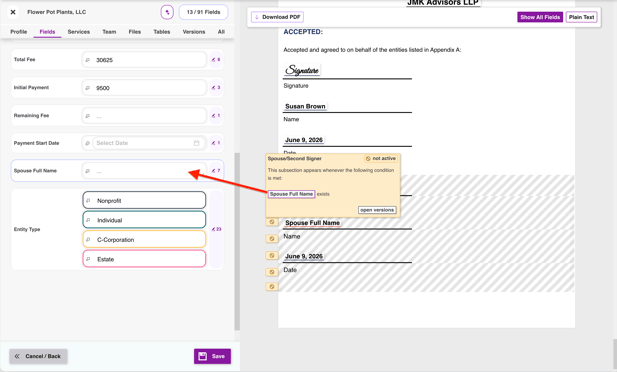This screenshot has height=372, width=617.
Task: Switch to the Profile tab
Action: [18, 31]
